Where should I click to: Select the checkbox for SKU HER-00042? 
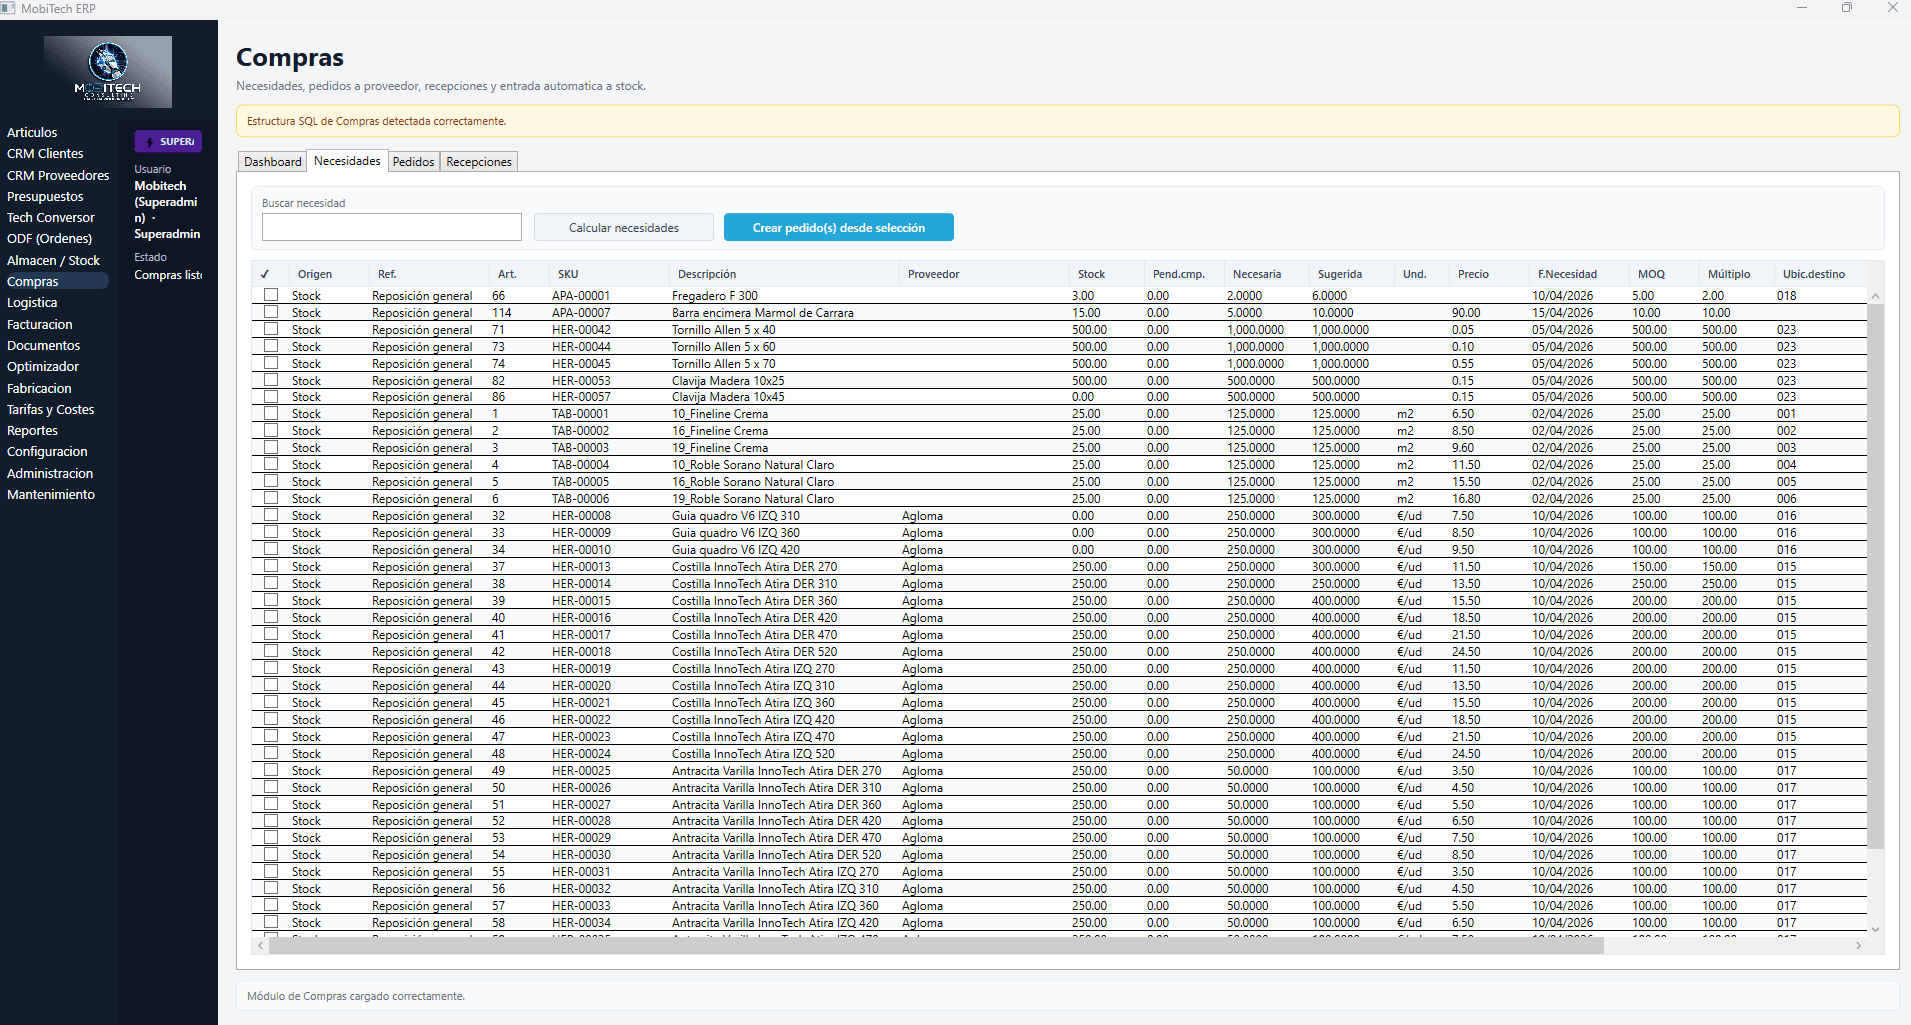click(271, 329)
